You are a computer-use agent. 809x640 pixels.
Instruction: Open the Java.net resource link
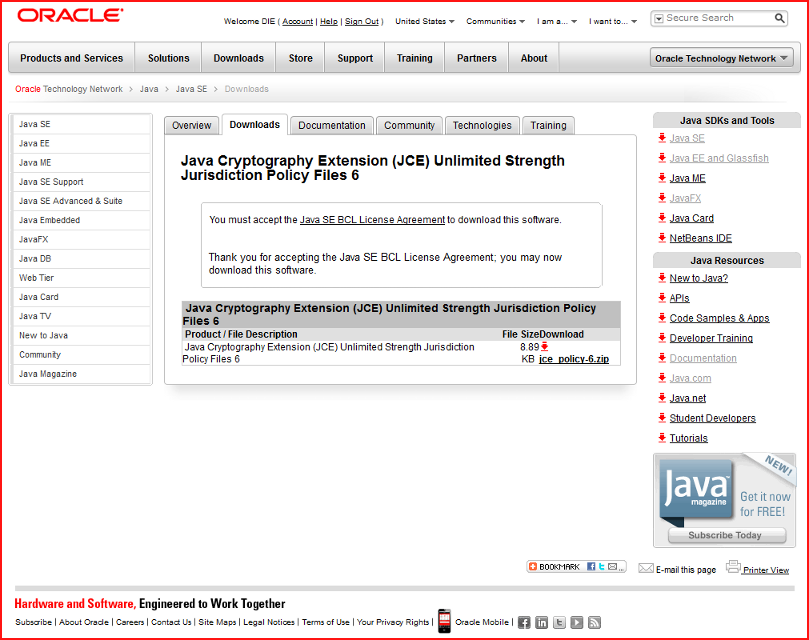[x=688, y=398]
